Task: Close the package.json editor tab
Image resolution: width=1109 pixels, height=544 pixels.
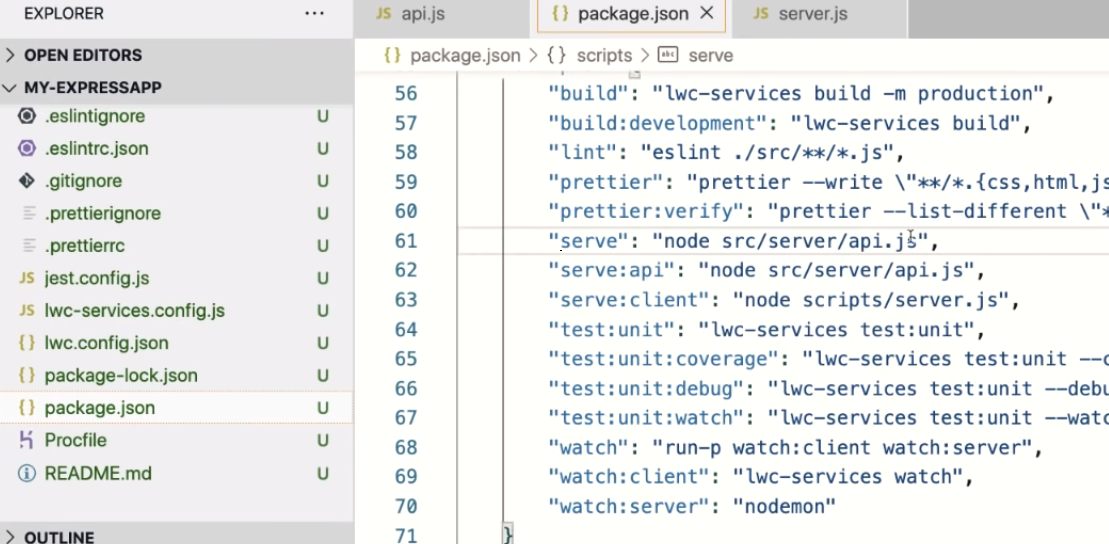Action: tap(707, 14)
